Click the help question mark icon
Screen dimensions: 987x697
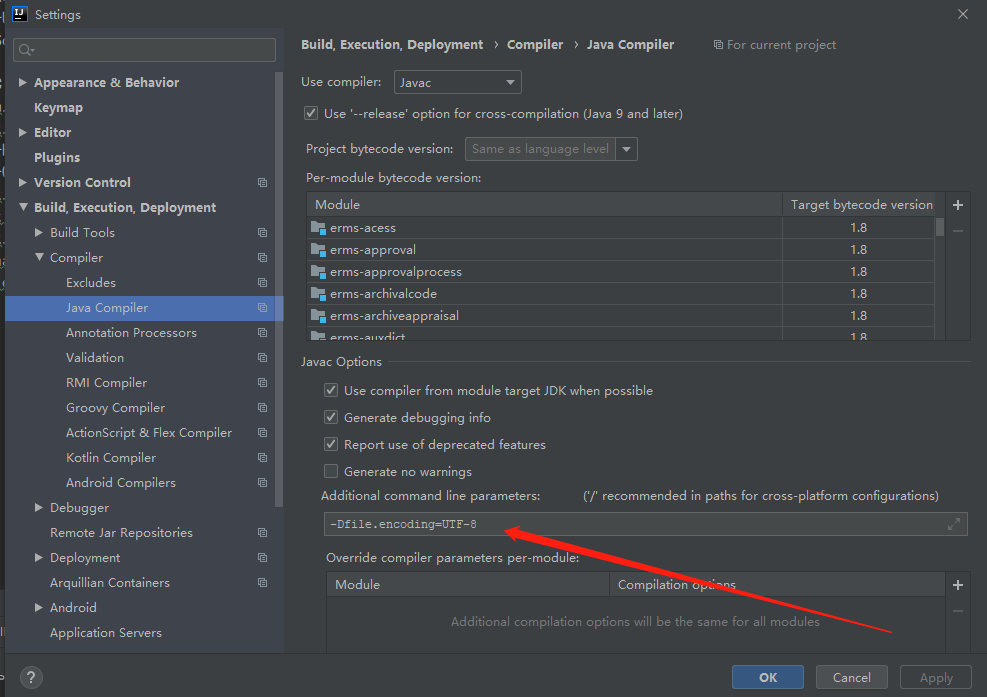(30, 677)
